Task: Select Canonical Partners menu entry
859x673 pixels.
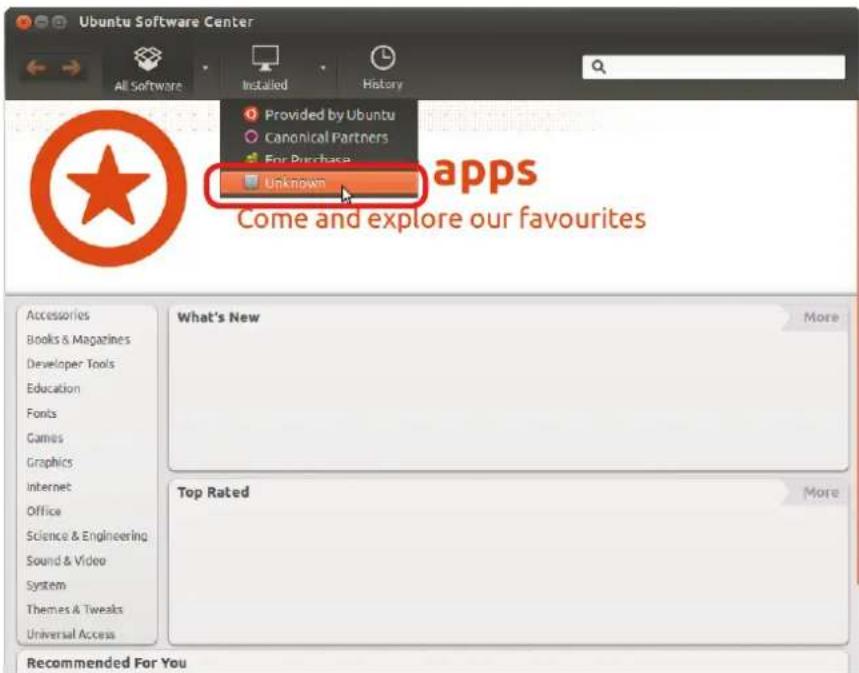Action: [x=319, y=137]
